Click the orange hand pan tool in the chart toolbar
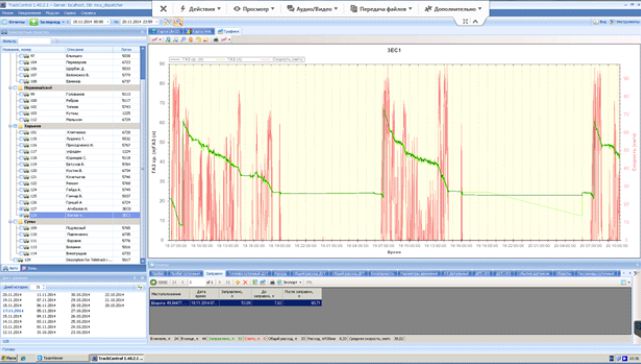The width and height of the screenshot is (641, 364). coord(191,40)
